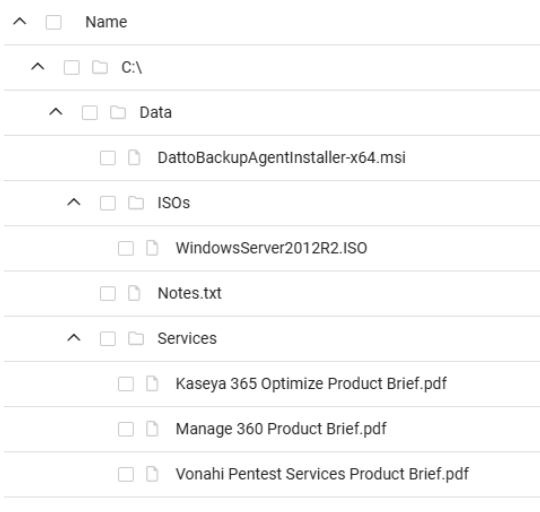Check the select-all box next to Name
540x512 pixels.
pos(54,22)
